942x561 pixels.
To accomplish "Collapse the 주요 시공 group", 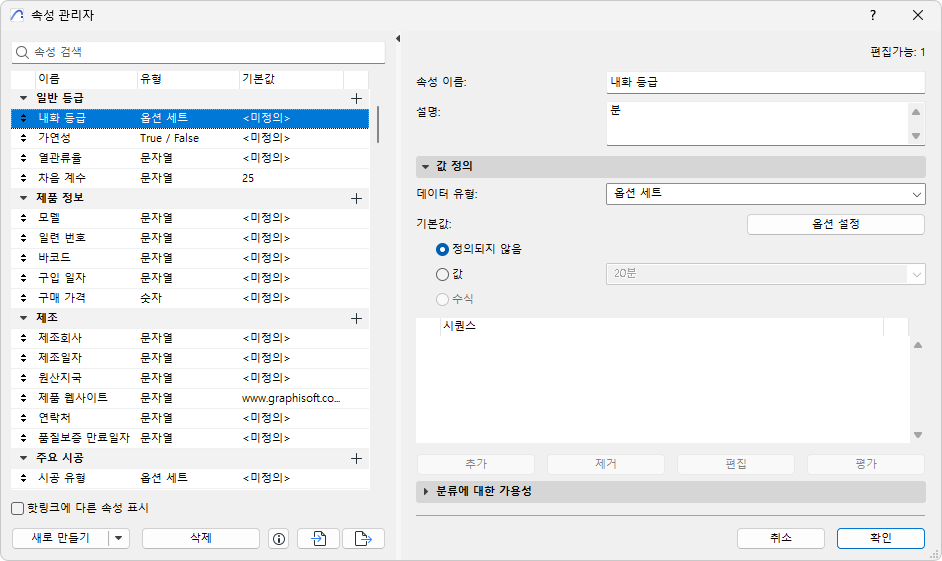I will pos(23,458).
